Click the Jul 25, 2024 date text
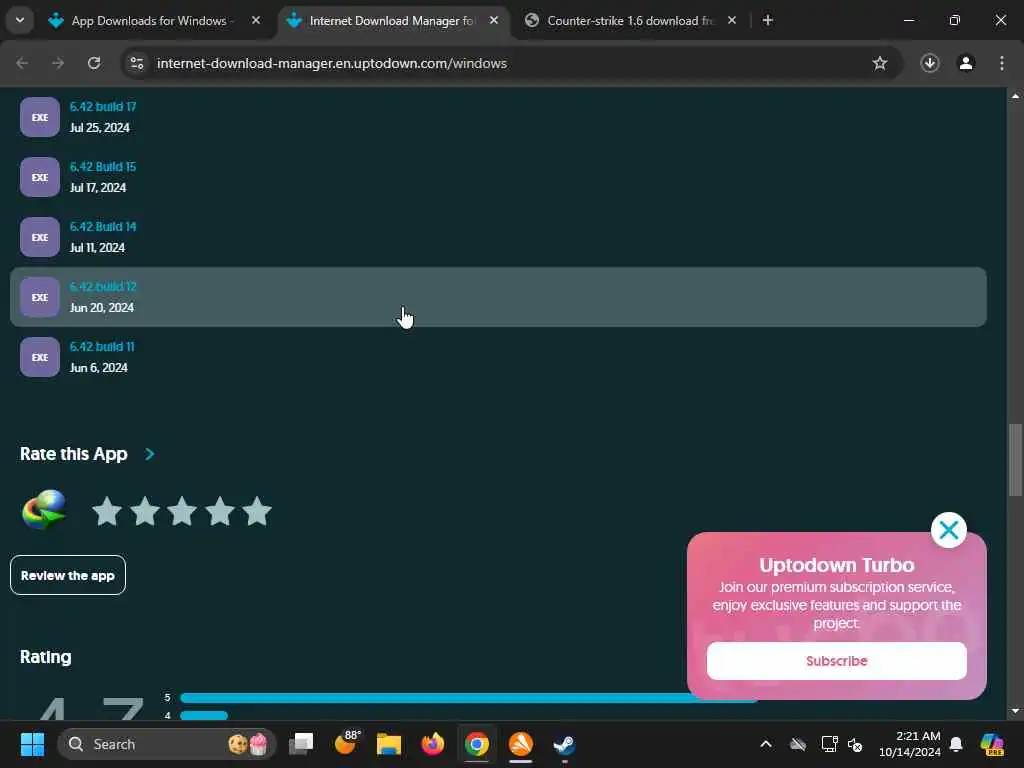1024x768 pixels. pyautogui.click(x=100, y=127)
